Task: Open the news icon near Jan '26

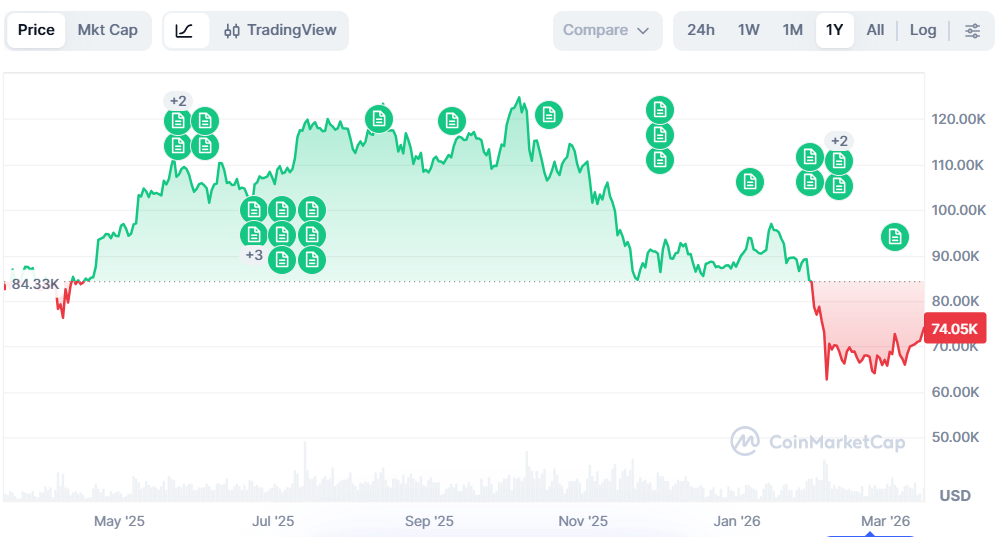Action: click(x=749, y=181)
